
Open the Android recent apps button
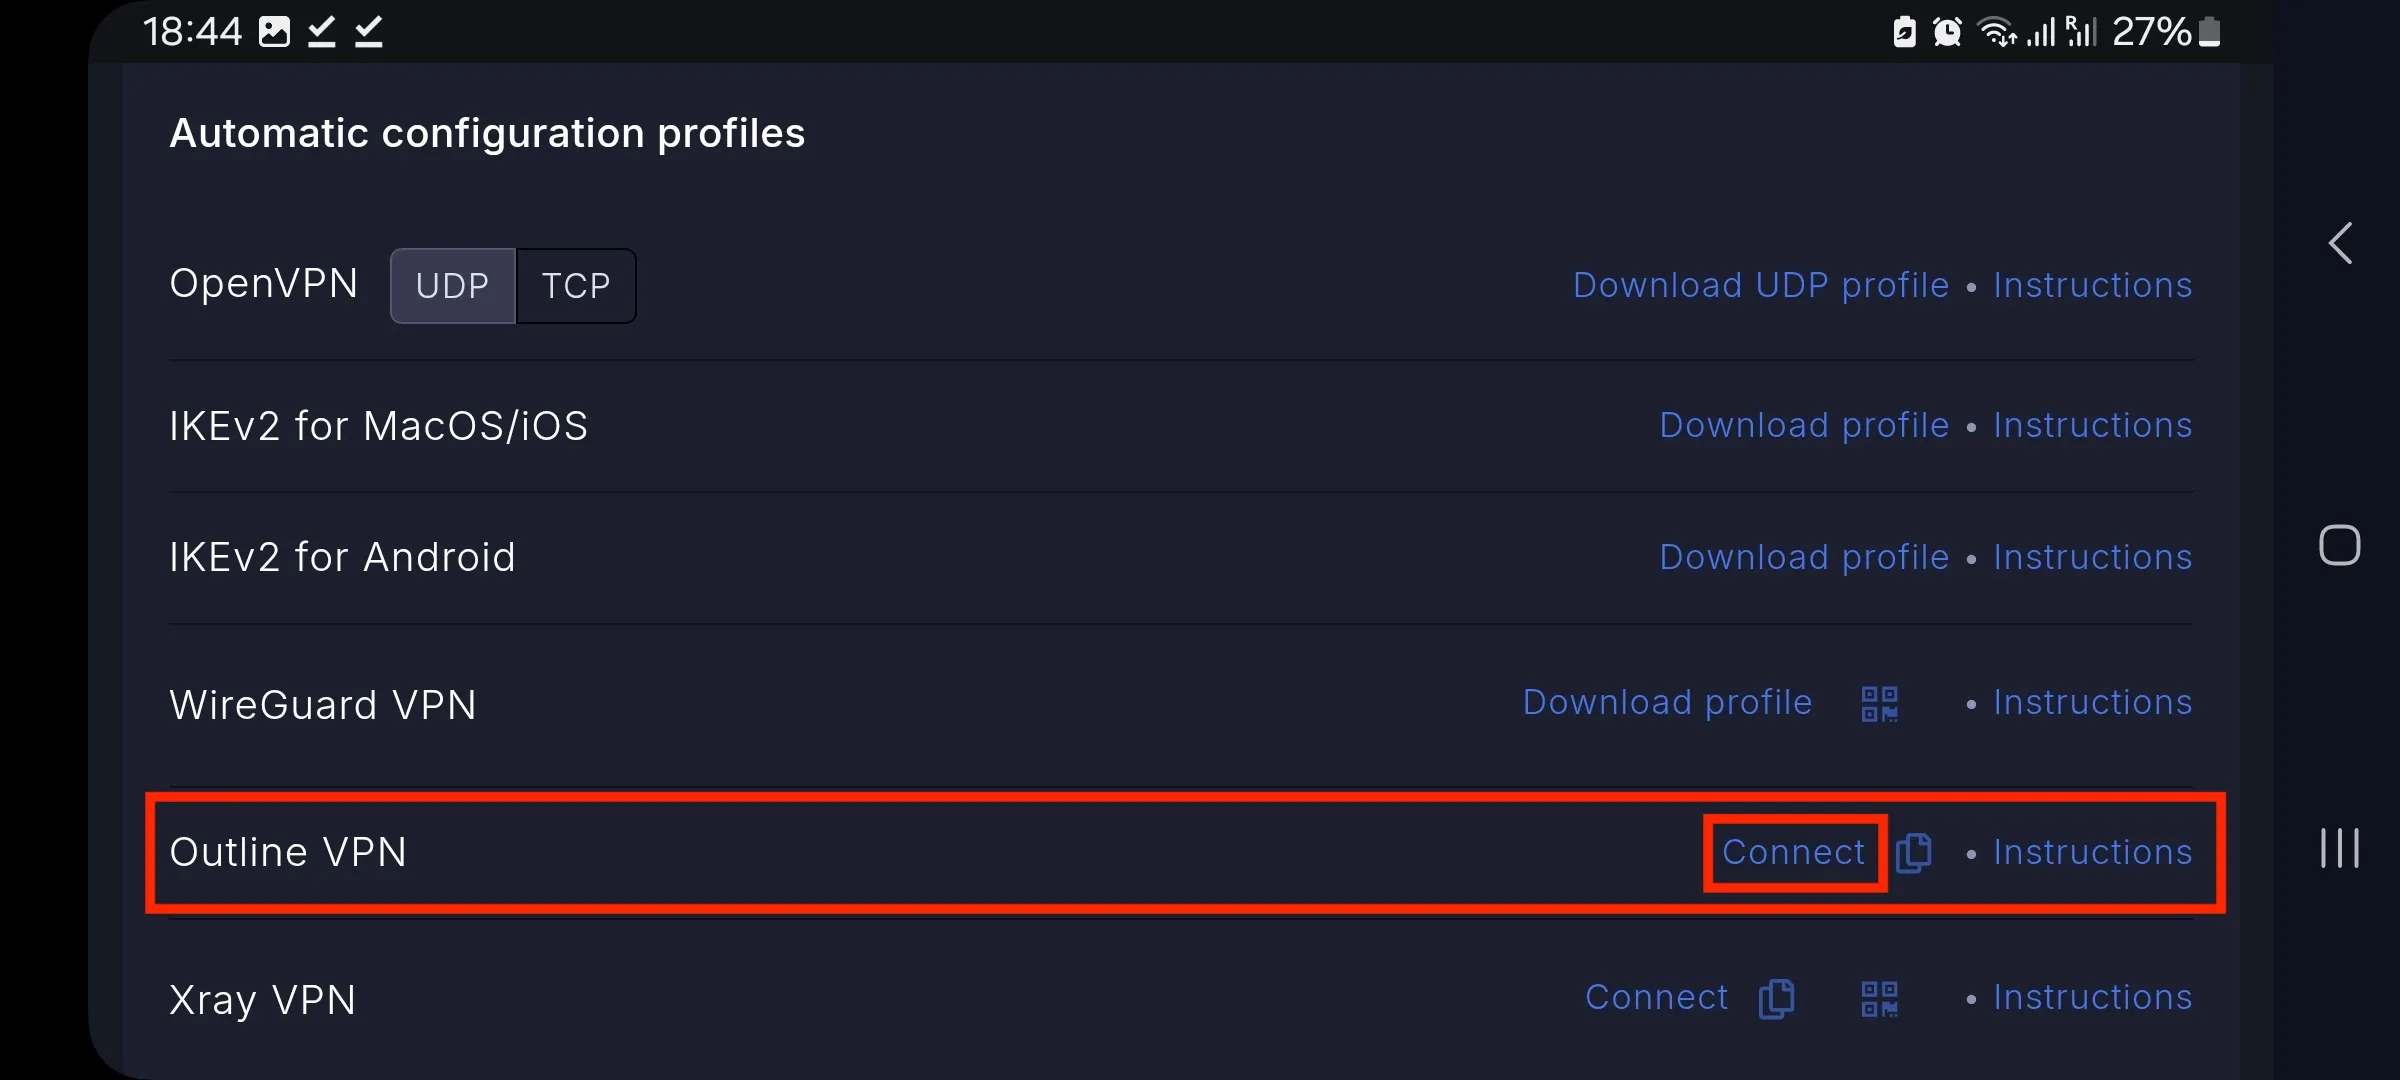point(2340,848)
